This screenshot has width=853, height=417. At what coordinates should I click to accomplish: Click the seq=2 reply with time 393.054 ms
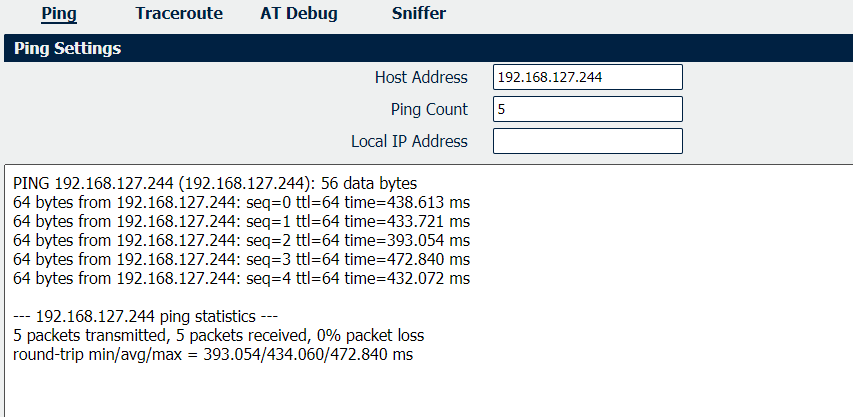click(x=242, y=241)
